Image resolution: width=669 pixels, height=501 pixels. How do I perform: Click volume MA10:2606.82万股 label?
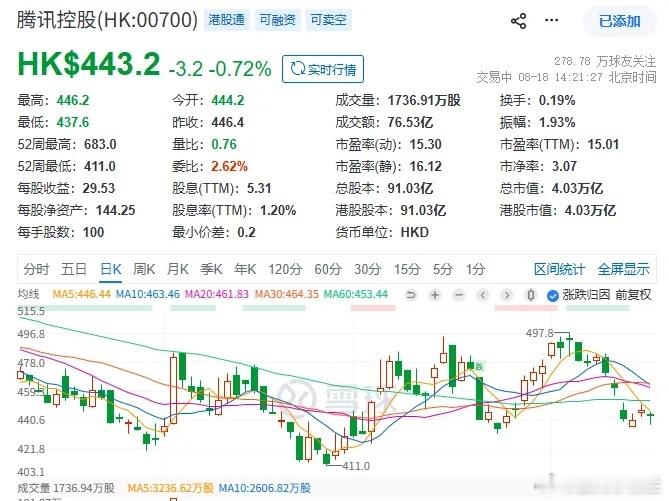point(265,488)
